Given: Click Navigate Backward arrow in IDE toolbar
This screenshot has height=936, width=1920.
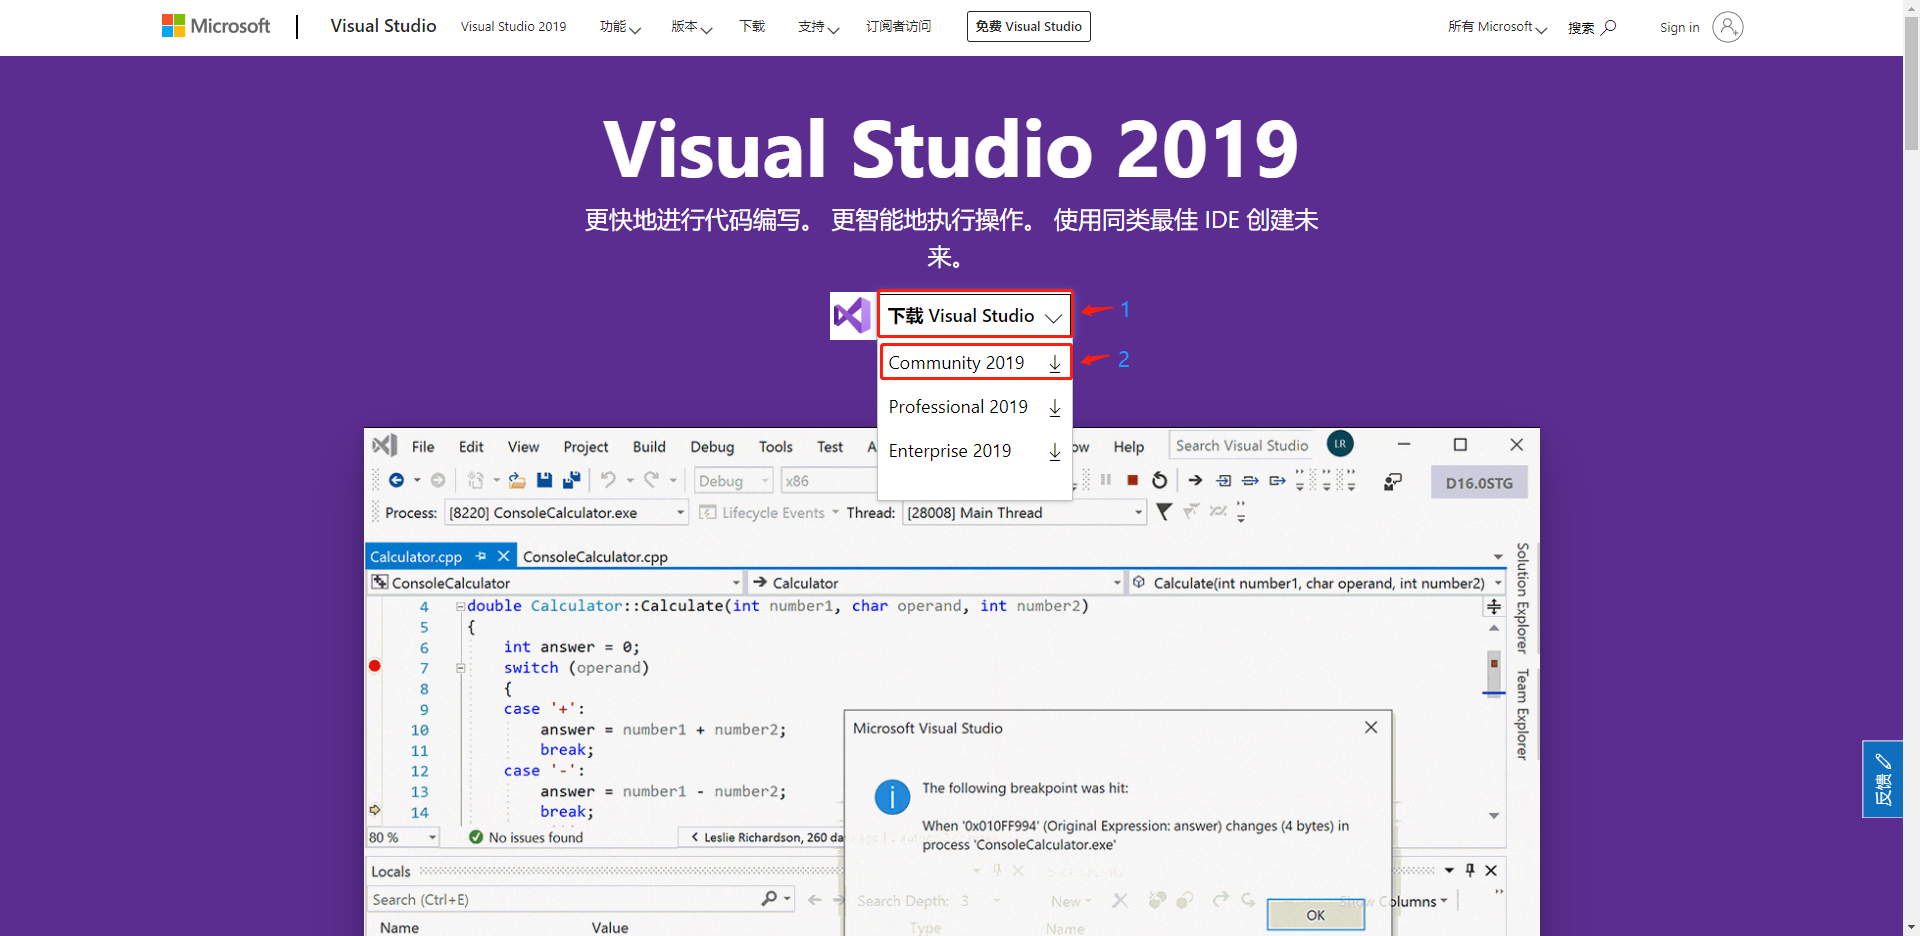Looking at the screenshot, I should pyautogui.click(x=396, y=480).
